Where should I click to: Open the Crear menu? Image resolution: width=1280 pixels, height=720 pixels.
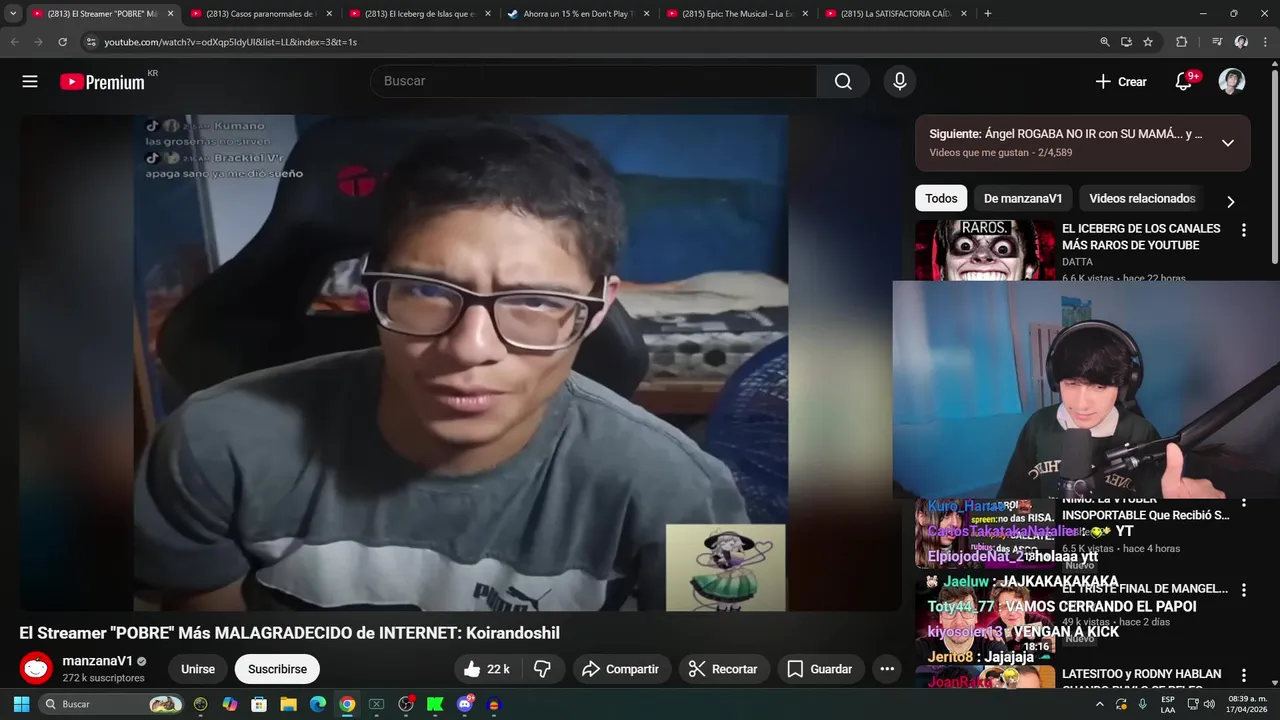pyautogui.click(x=1121, y=82)
